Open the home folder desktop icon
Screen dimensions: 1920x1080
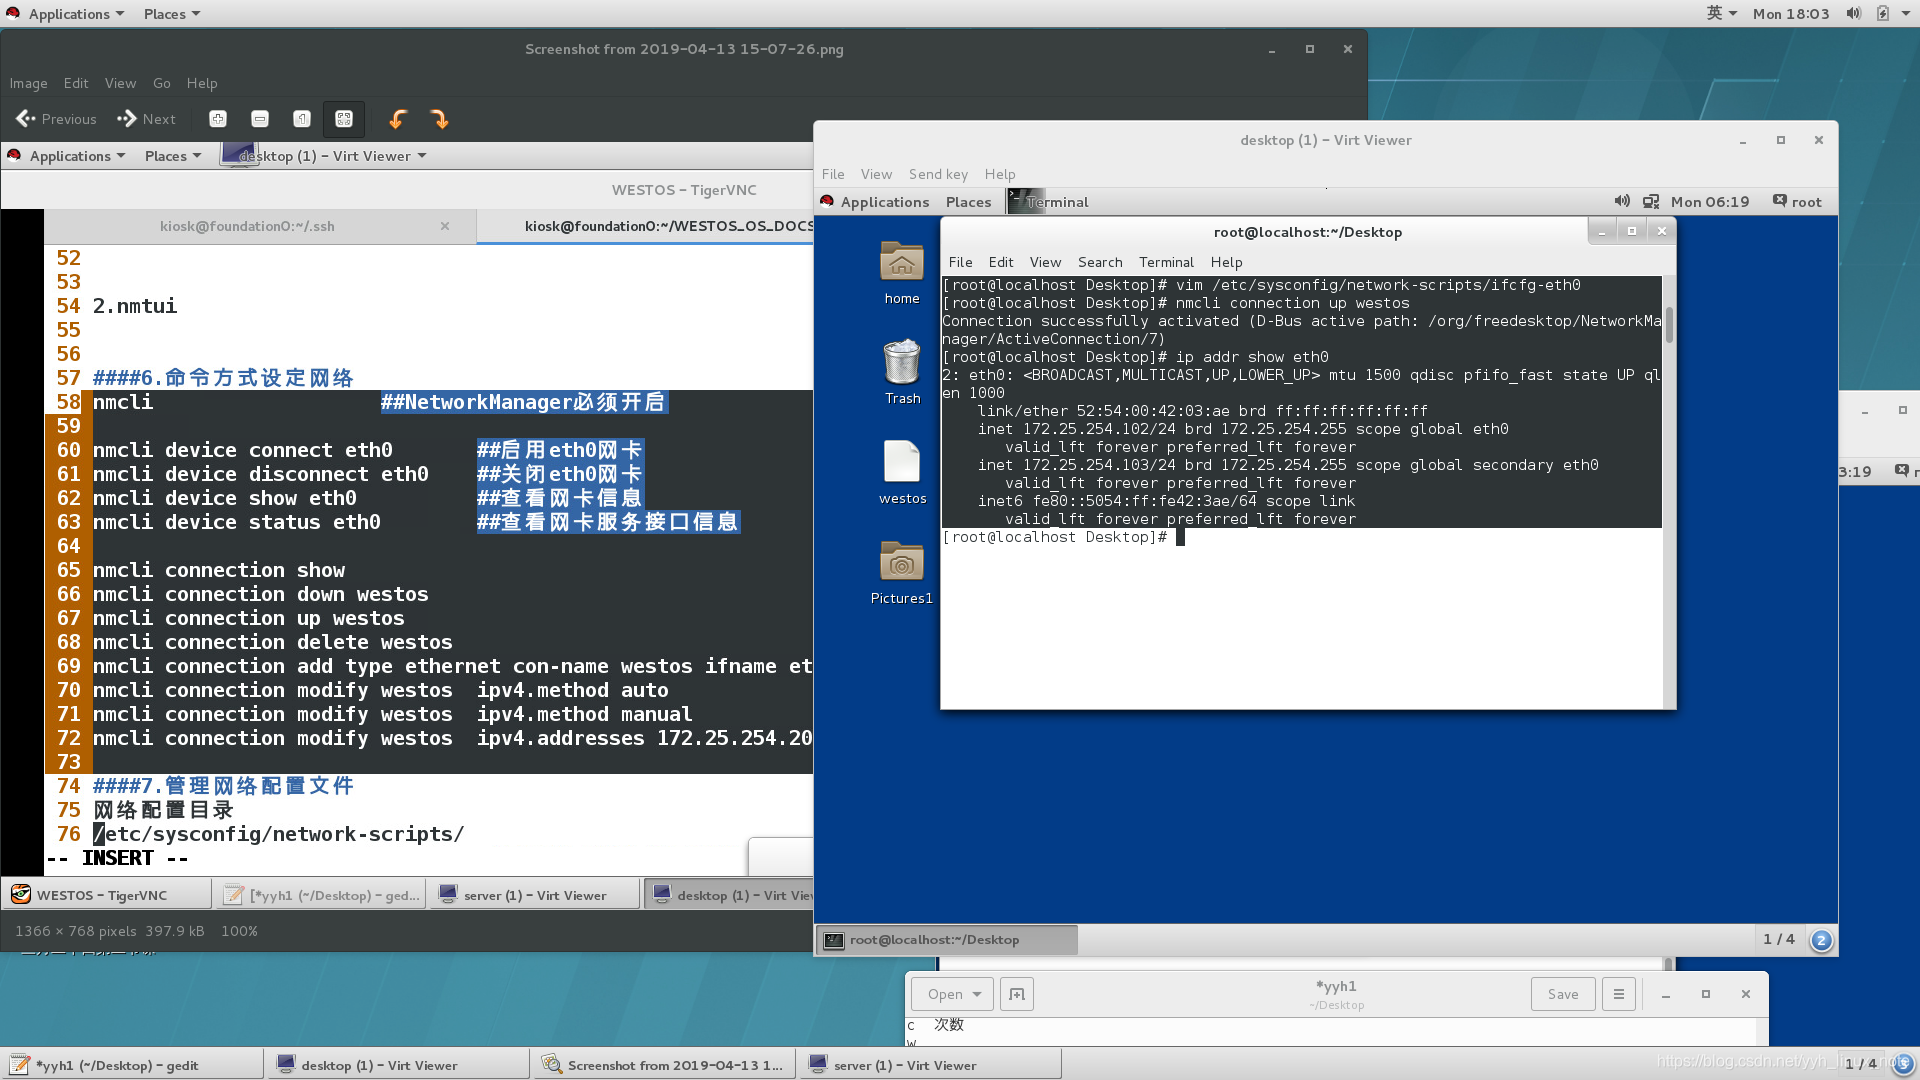click(x=902, y=271)
